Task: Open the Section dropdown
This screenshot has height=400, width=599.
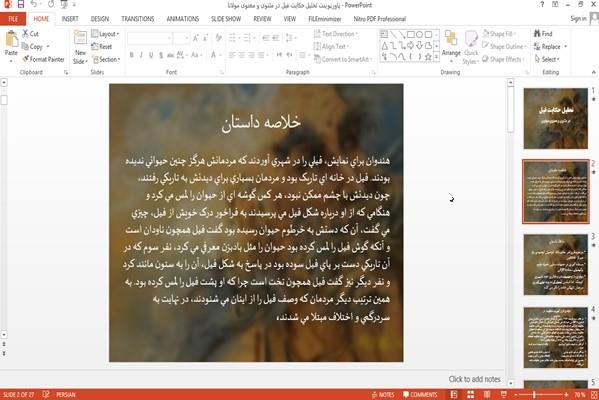Action: coord(106,59)
